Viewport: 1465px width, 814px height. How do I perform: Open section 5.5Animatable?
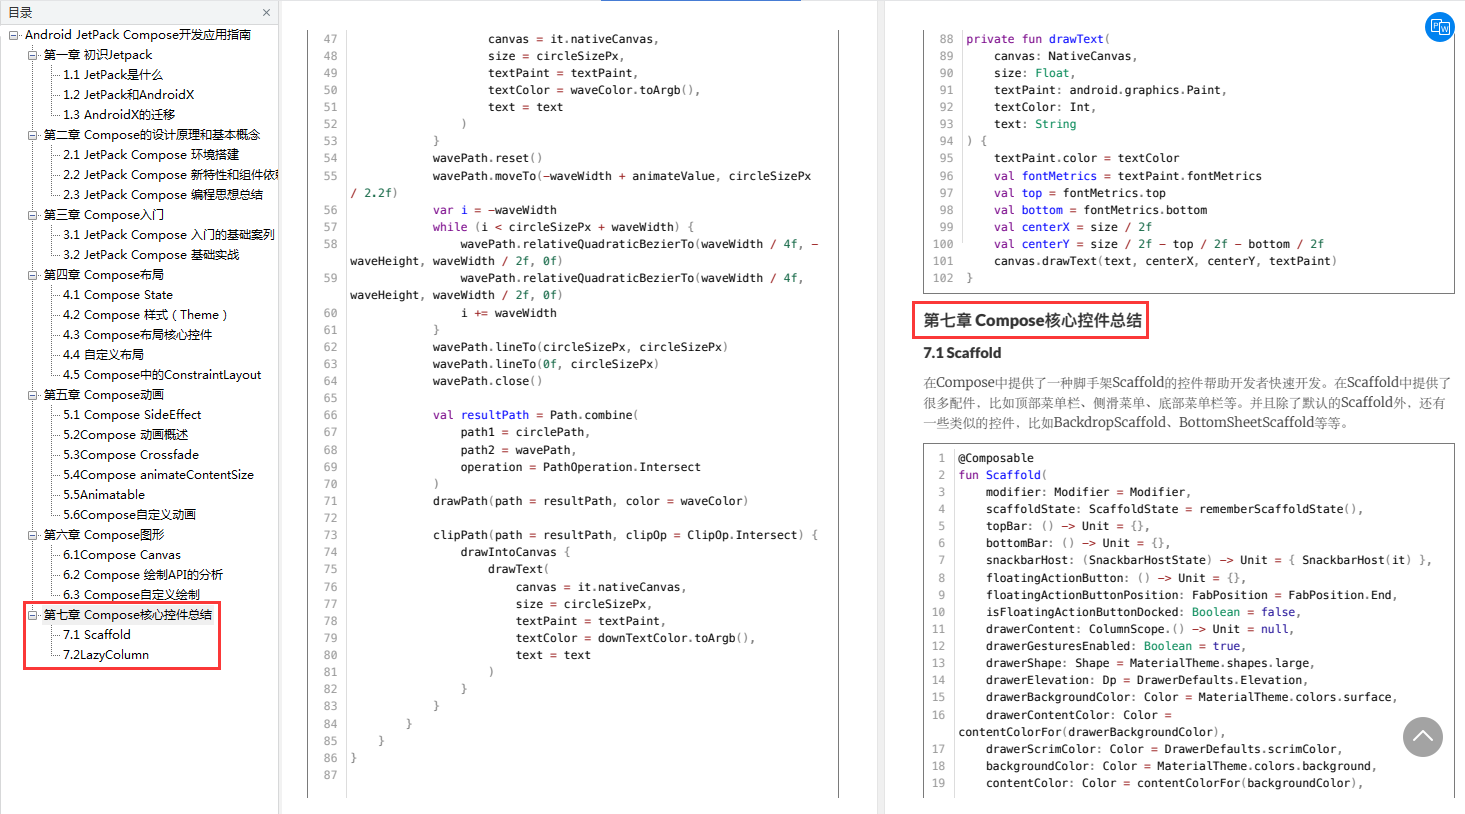(x=104, y=495)
